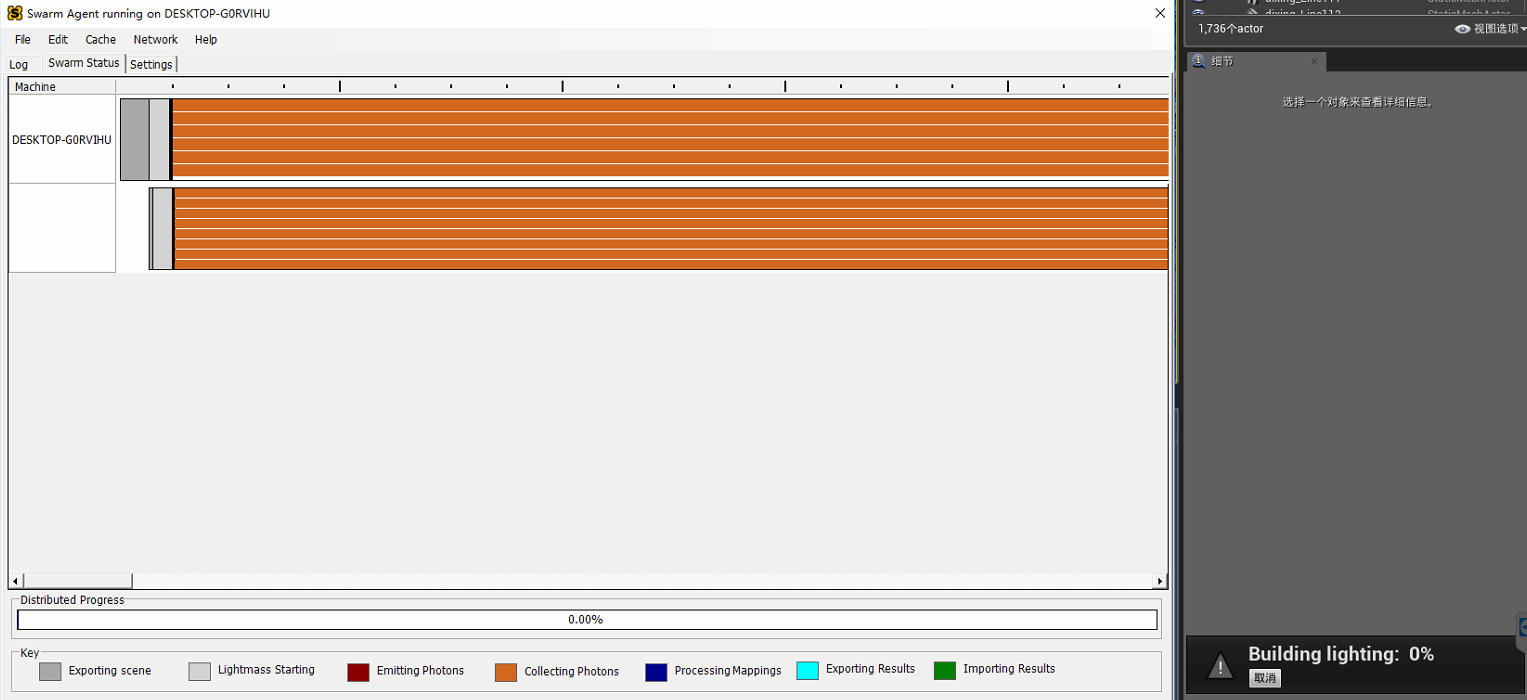Switch to the Log tab
Viewport: 1527px width, 700px height.
pos(18,64)
